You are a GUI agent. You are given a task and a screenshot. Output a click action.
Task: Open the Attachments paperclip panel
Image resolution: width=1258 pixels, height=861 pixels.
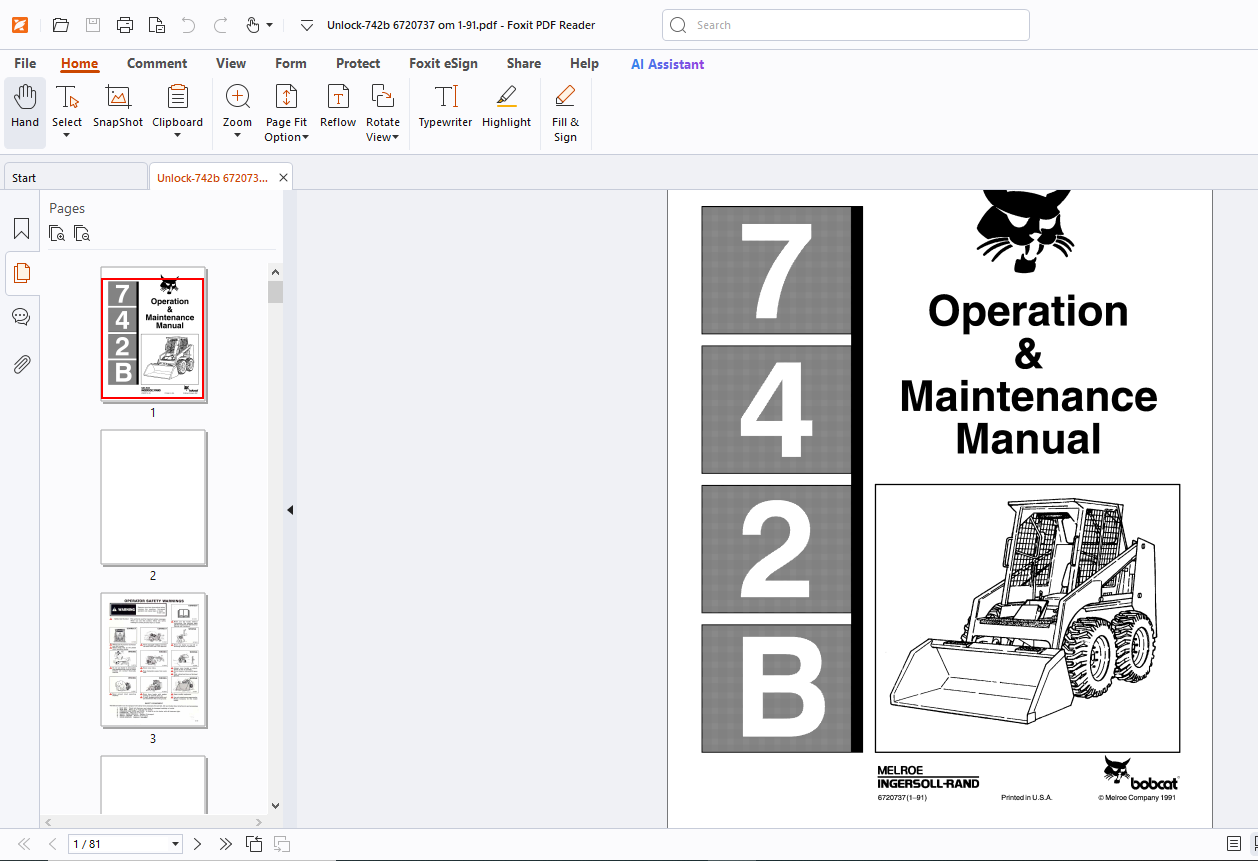point(21,363)
